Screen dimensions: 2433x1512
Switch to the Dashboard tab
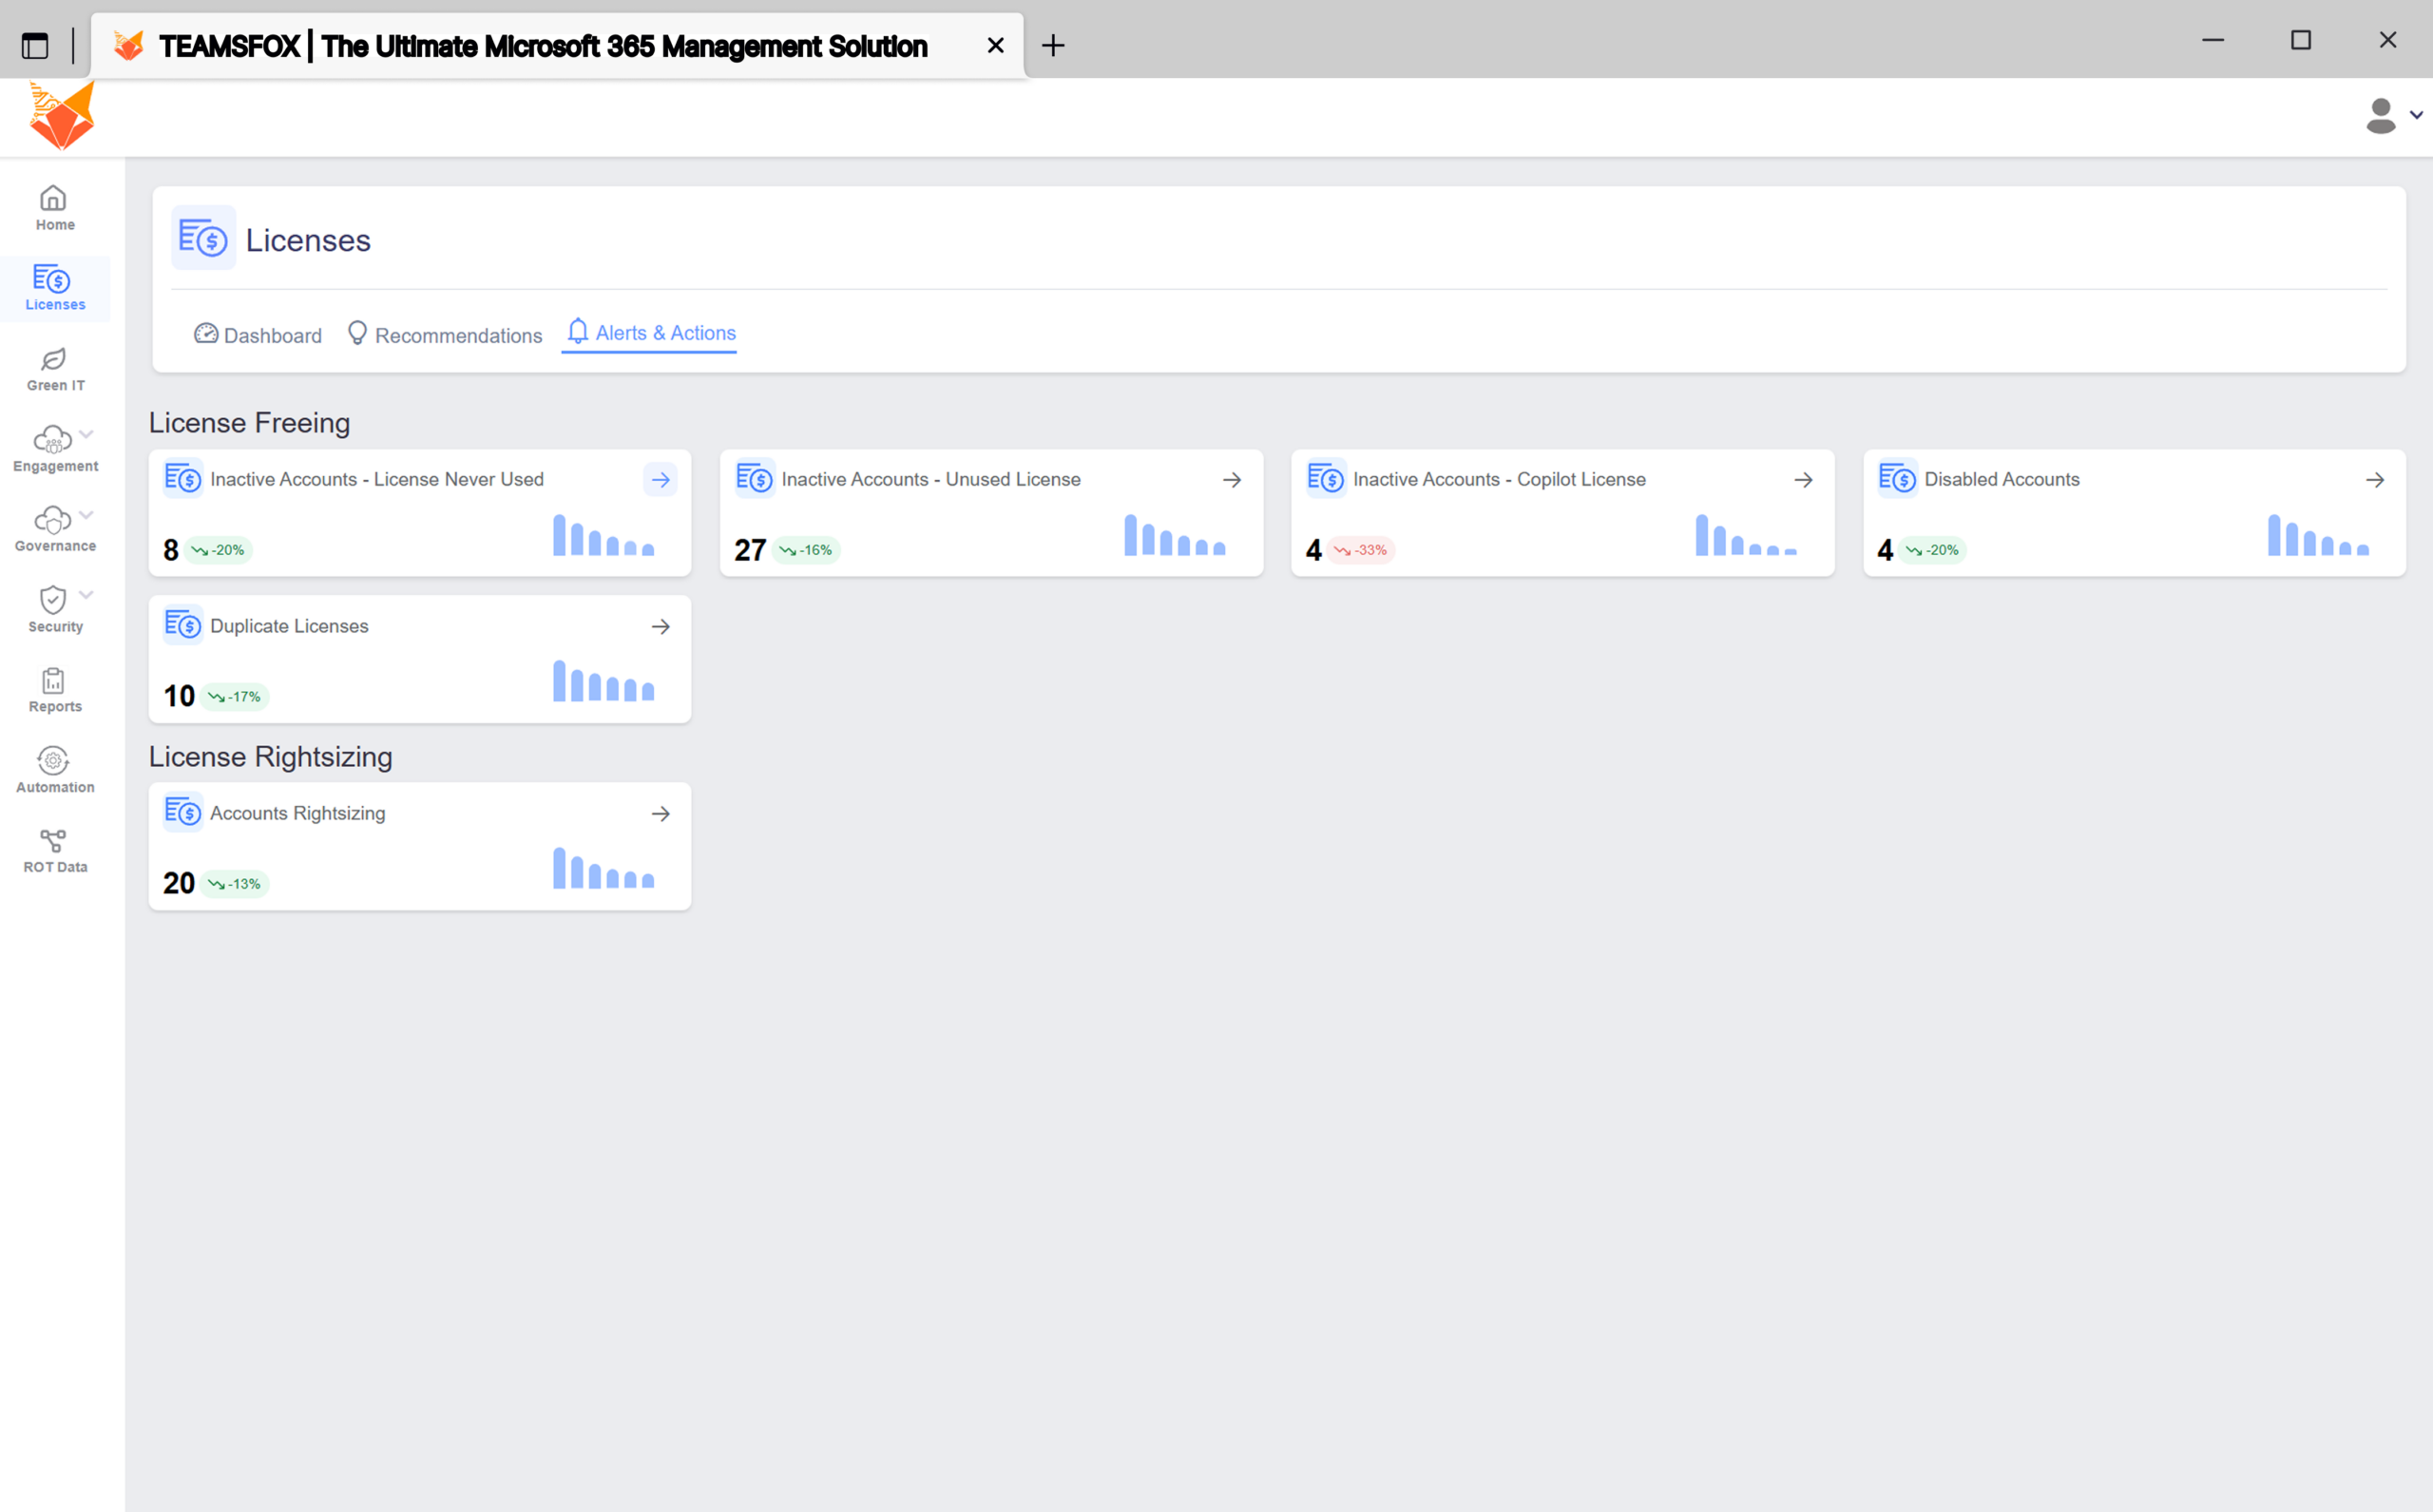click(x=257, y=334)
